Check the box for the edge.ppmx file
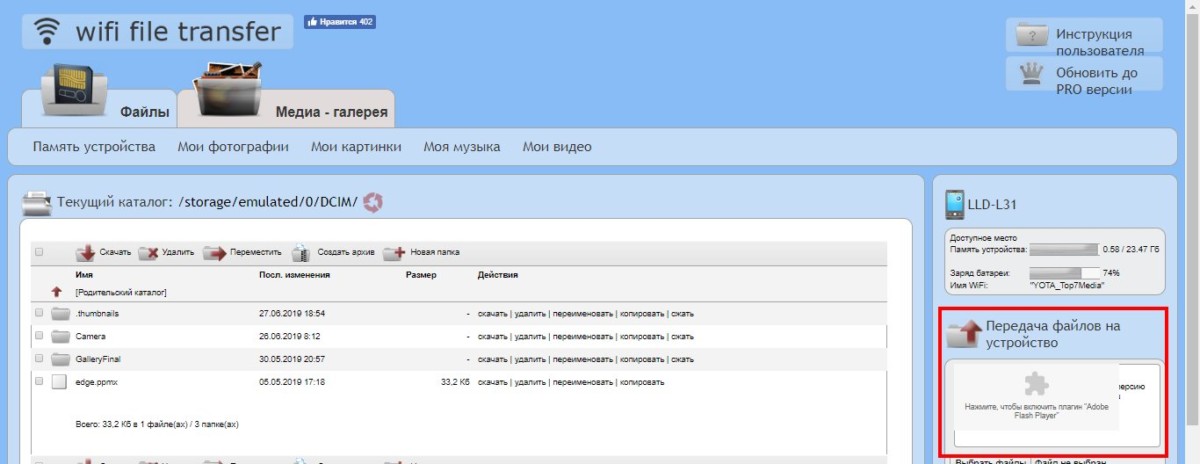 [x=39, y=381]
